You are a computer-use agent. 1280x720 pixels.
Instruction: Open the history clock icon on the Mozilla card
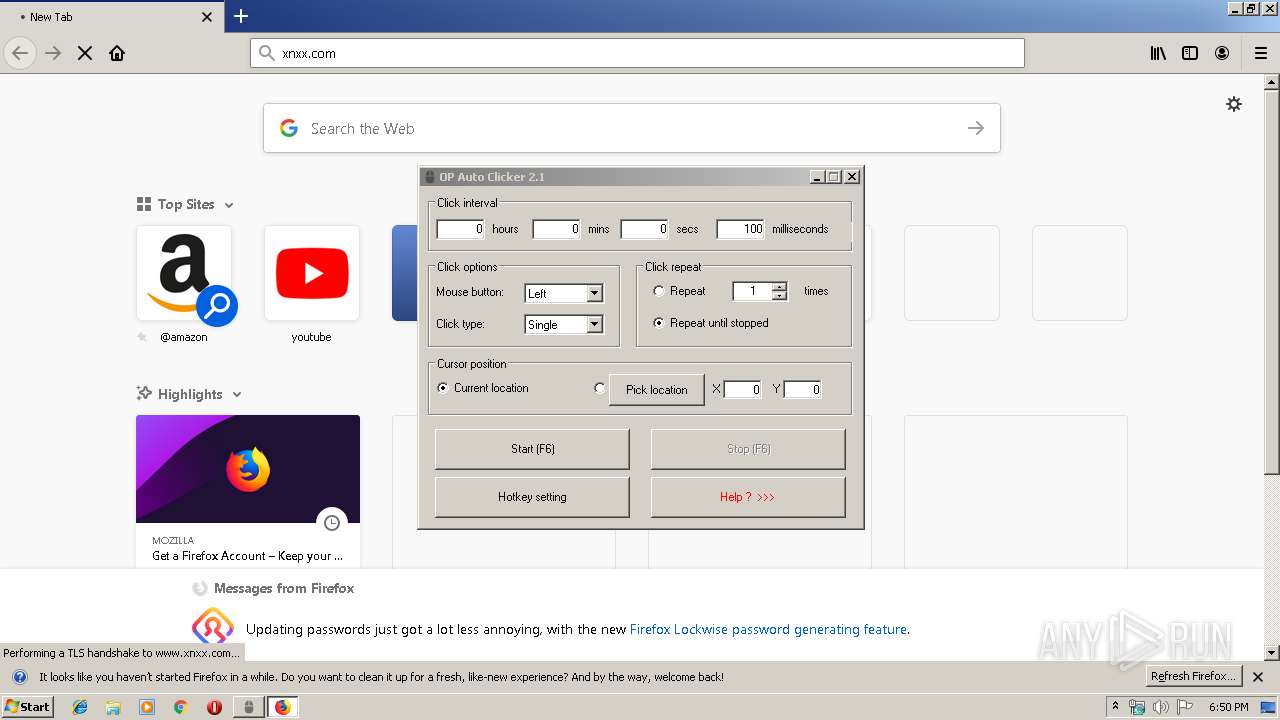[332, 522]
